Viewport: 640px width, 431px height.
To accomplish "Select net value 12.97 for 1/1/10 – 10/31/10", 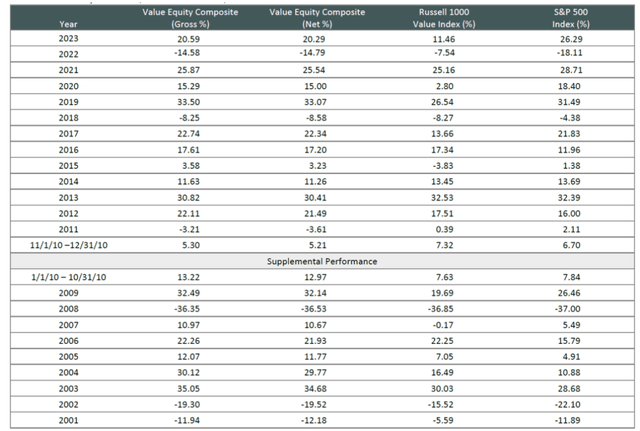I will click(315, 277).
